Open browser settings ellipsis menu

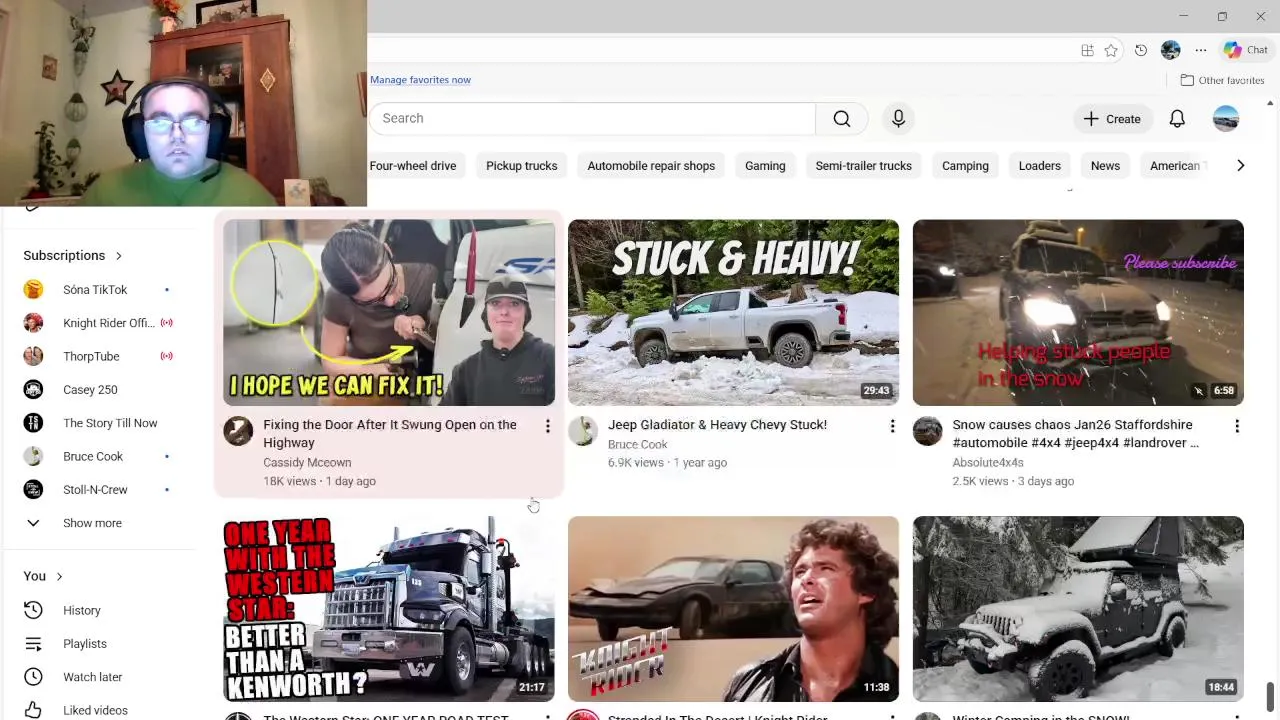[1201, 50]
